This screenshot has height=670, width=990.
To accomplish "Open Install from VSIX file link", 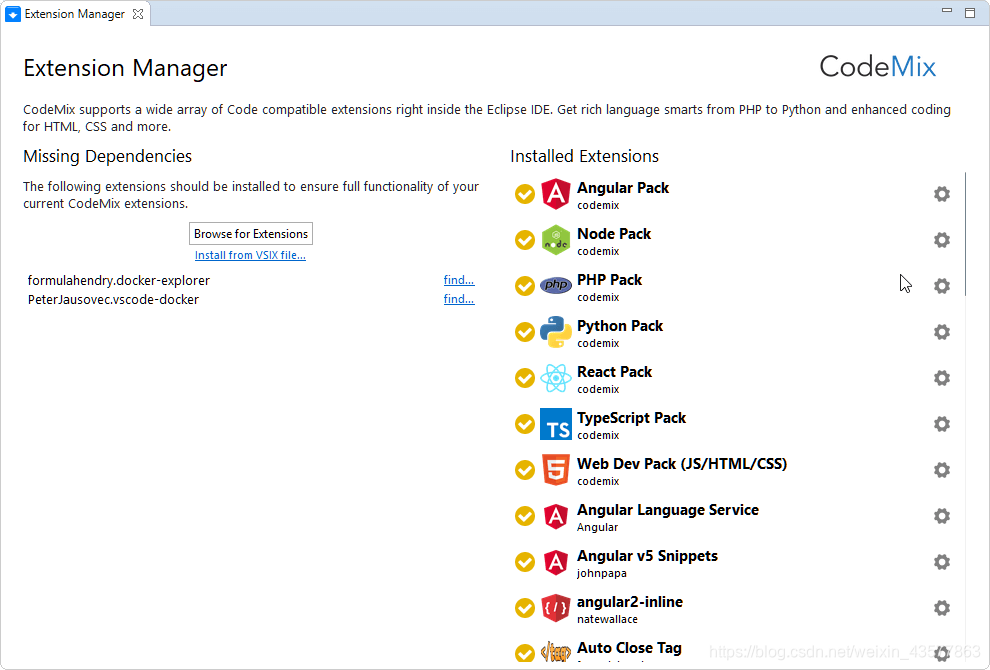I will 250,255.
